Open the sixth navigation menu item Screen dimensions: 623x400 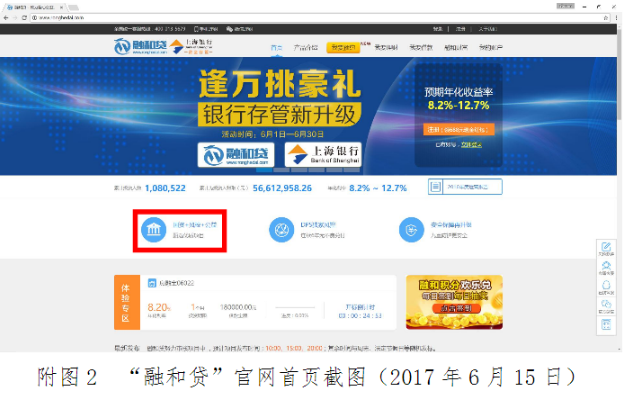tap(456, 48)
